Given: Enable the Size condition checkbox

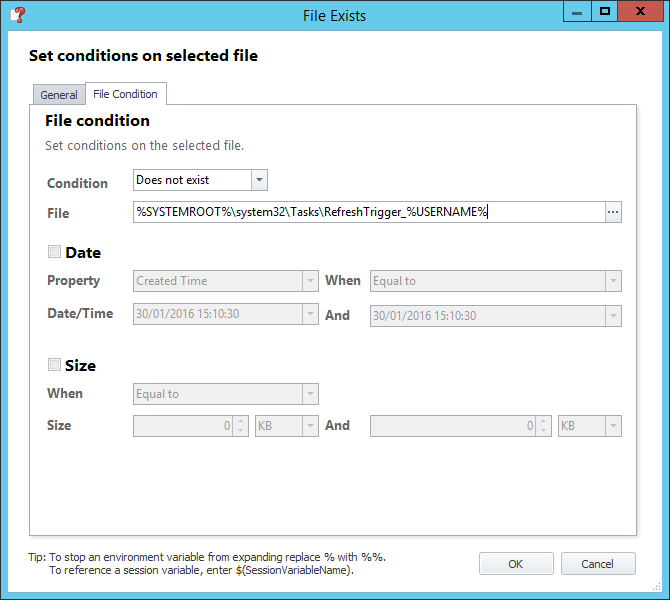Looking at the screenshot, I should click(54, 365).
